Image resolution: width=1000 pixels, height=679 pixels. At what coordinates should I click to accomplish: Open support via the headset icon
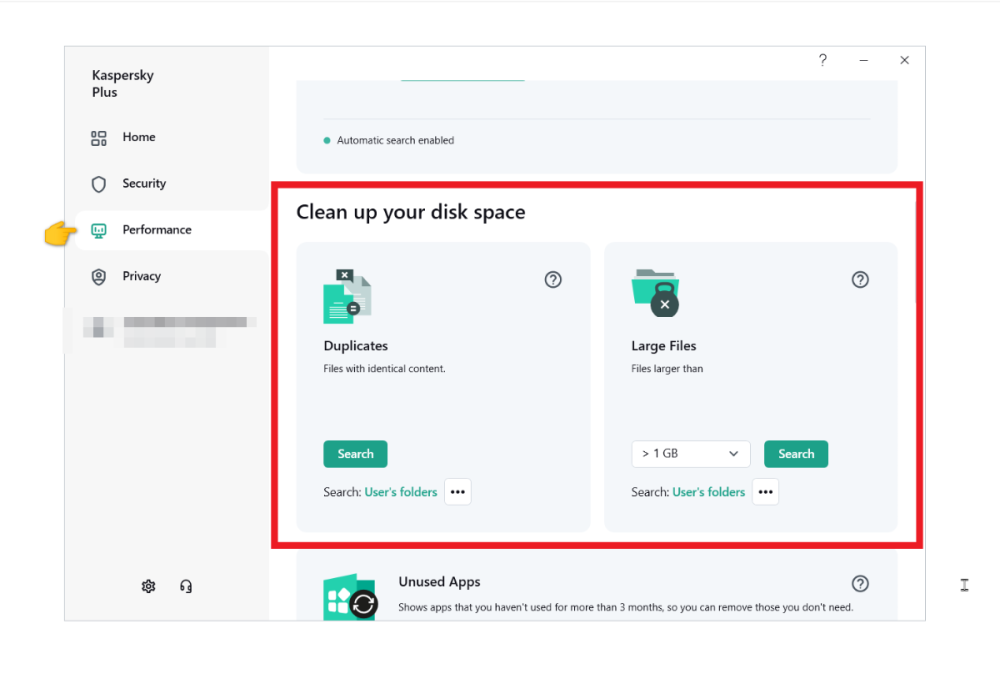[186, 586]
